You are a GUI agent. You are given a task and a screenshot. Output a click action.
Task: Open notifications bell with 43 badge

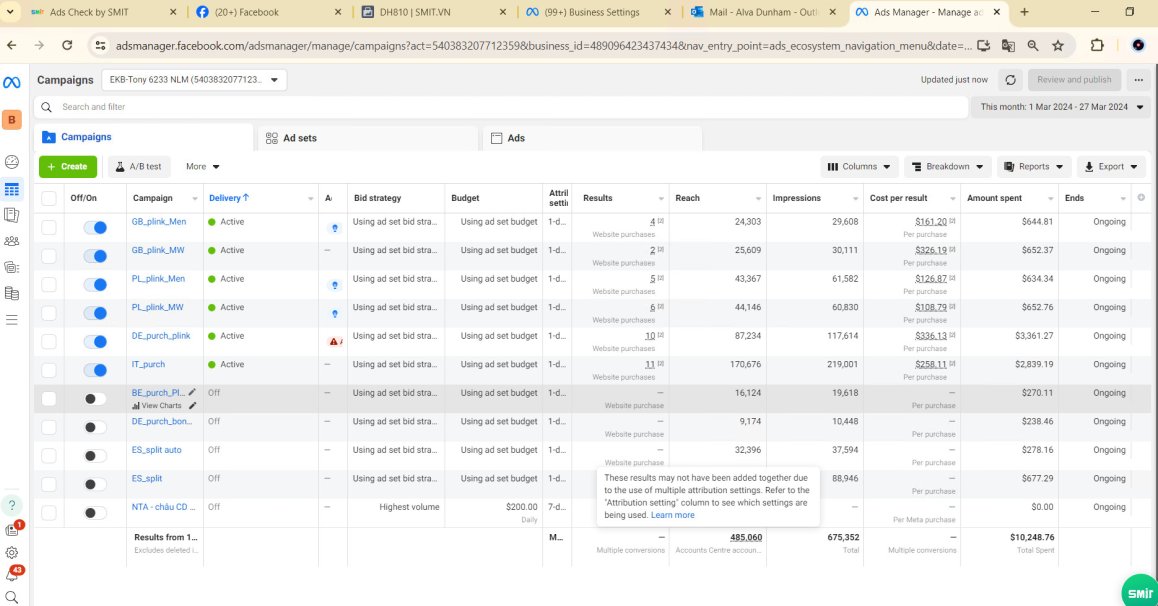(x=13, y=574)
